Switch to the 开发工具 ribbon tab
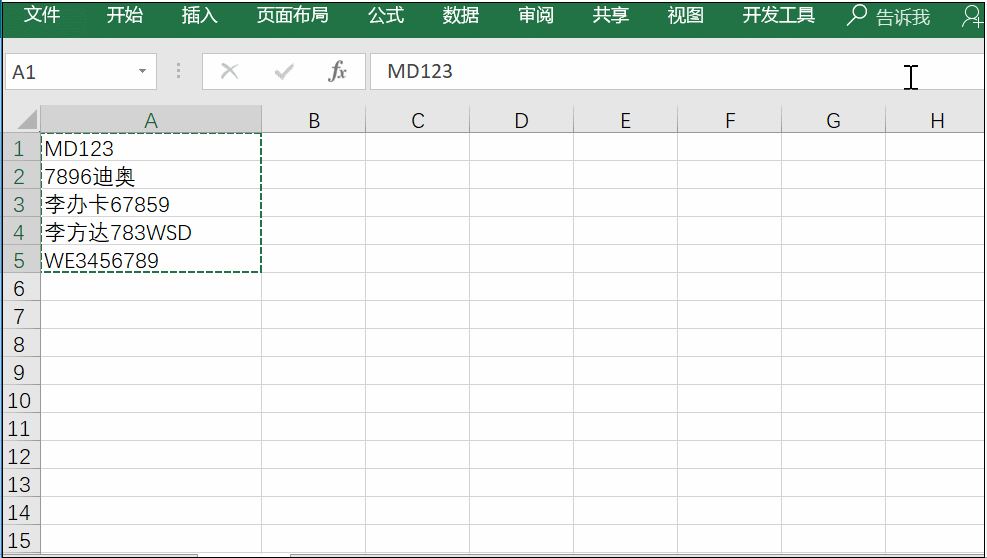Image resolution: width=987 pixels, height=558 pixels. point(779,15)
